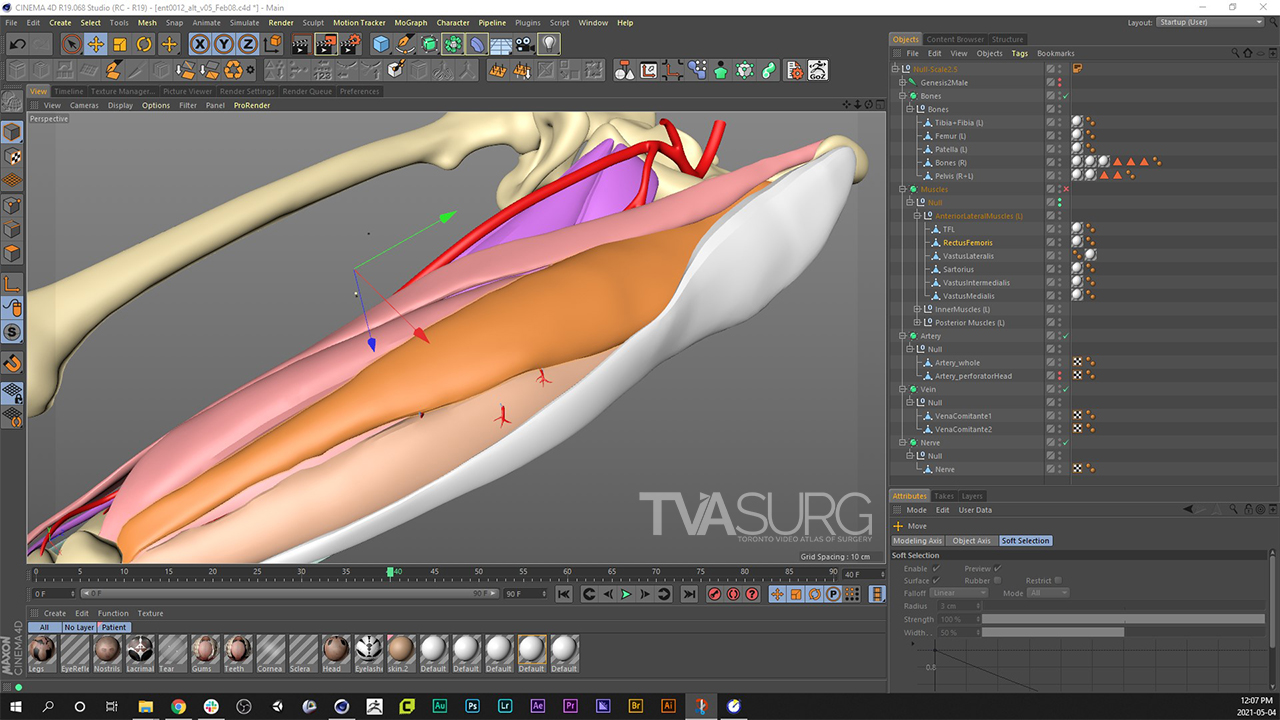Open the Layout Startup (User) dropdown
This screenshot has width=1280, height=720.
point(1210,22)
